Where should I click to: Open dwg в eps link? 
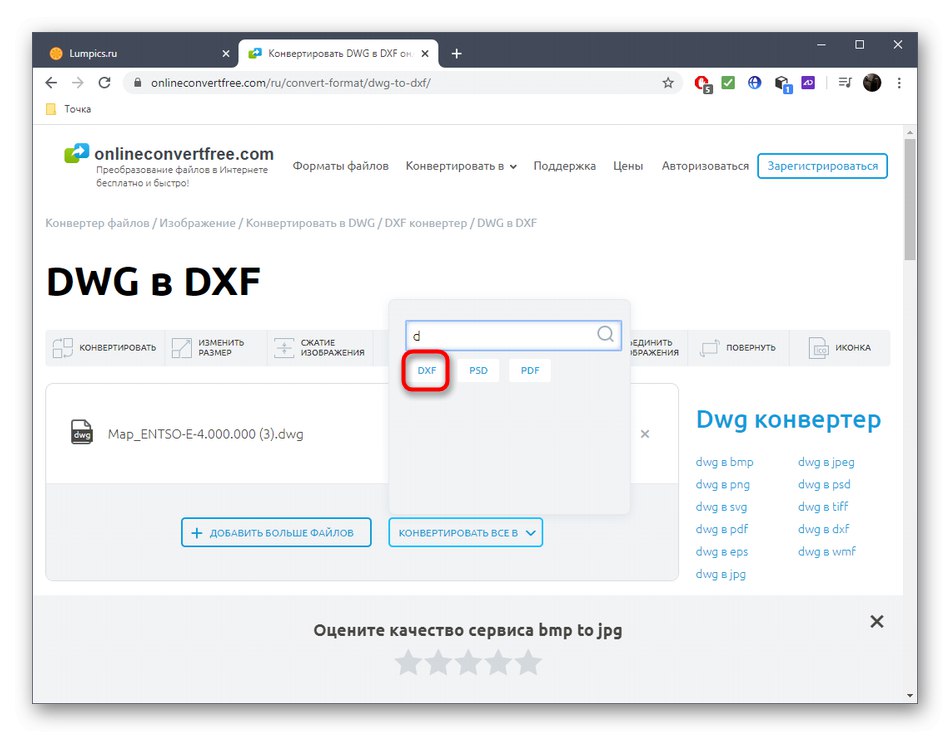coord(722,552)
